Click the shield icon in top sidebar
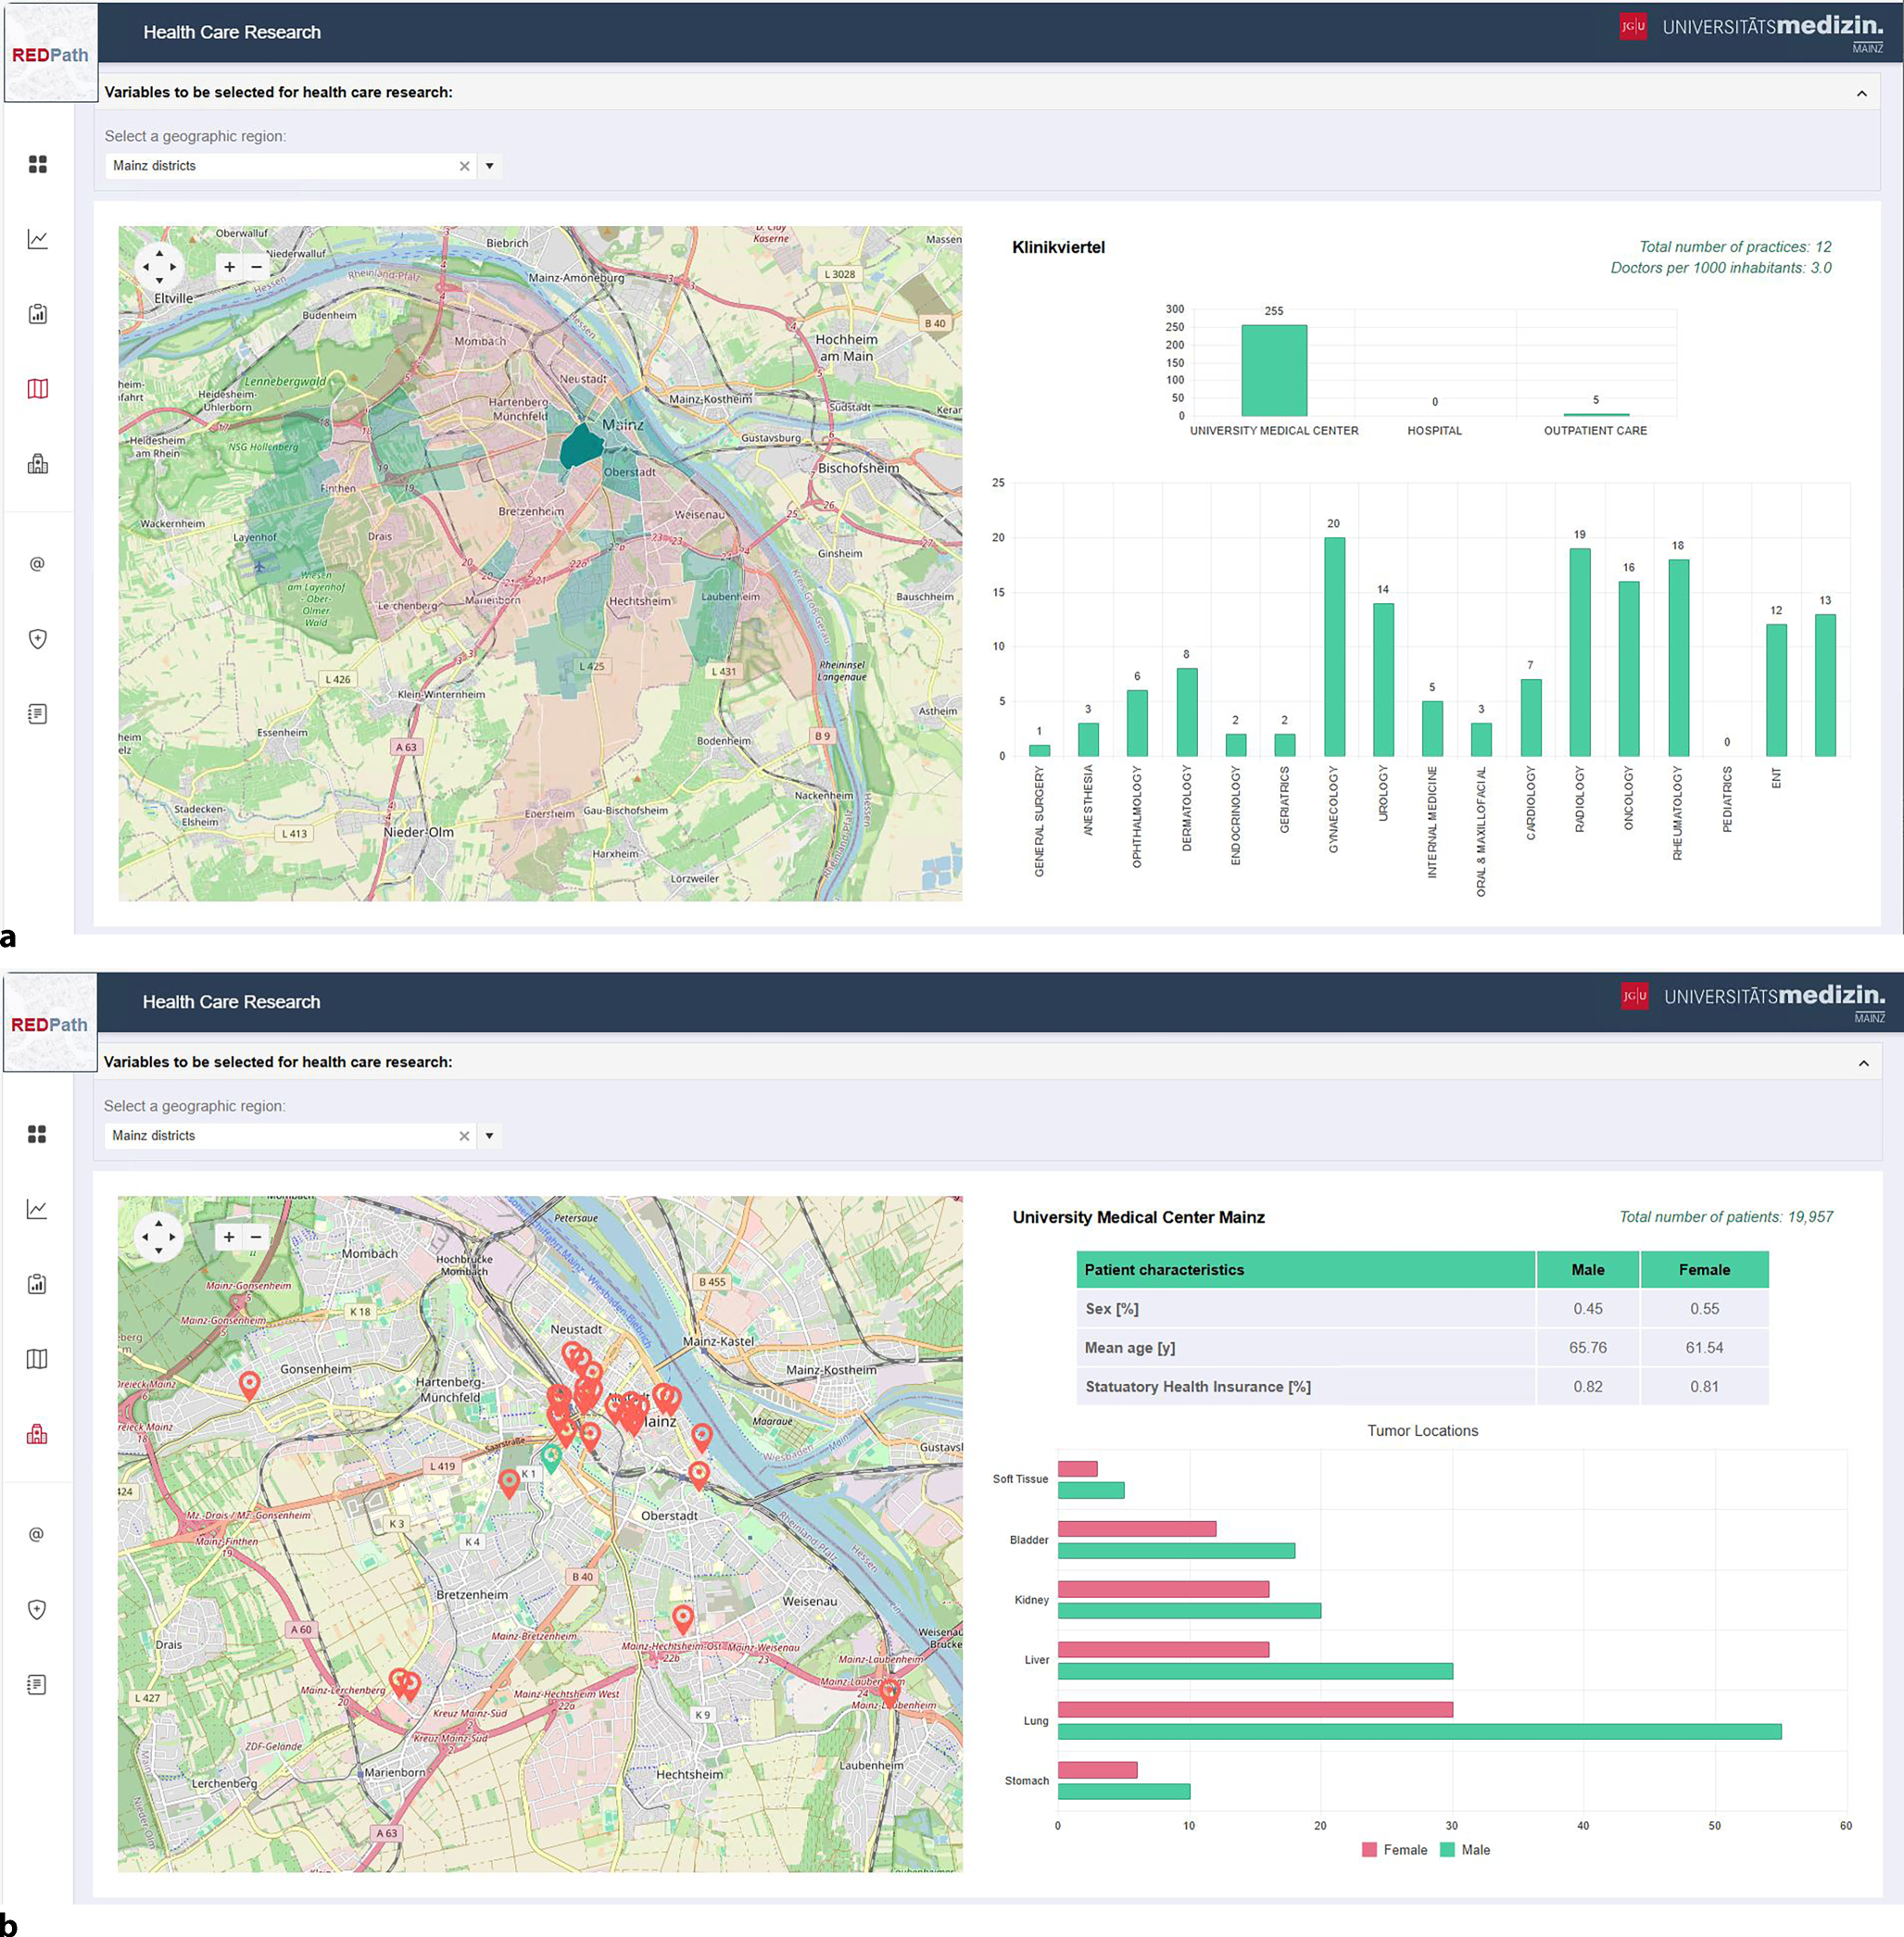 38,639
